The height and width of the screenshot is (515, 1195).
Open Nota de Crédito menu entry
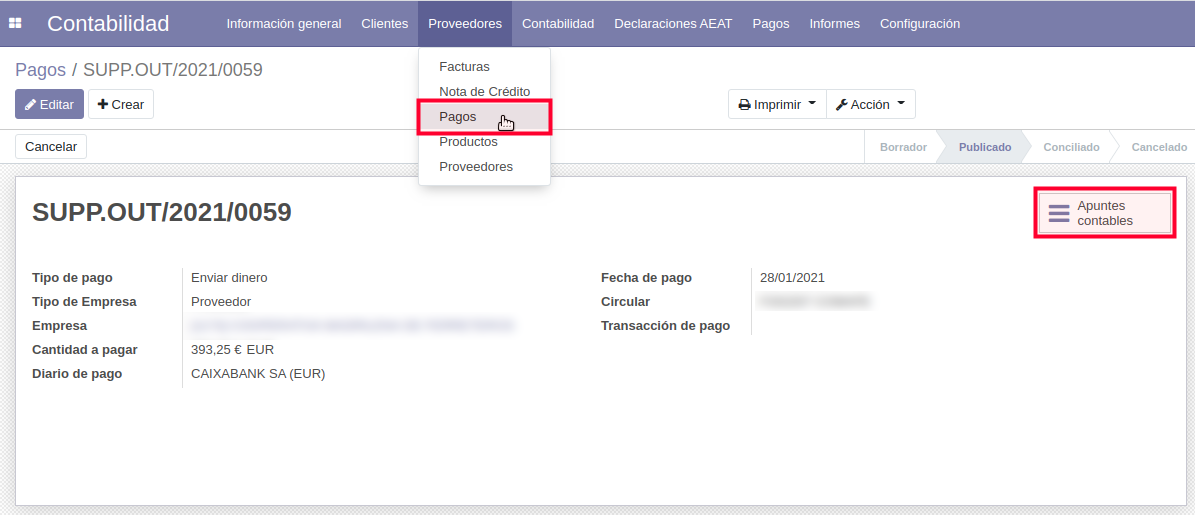[484, 92]
